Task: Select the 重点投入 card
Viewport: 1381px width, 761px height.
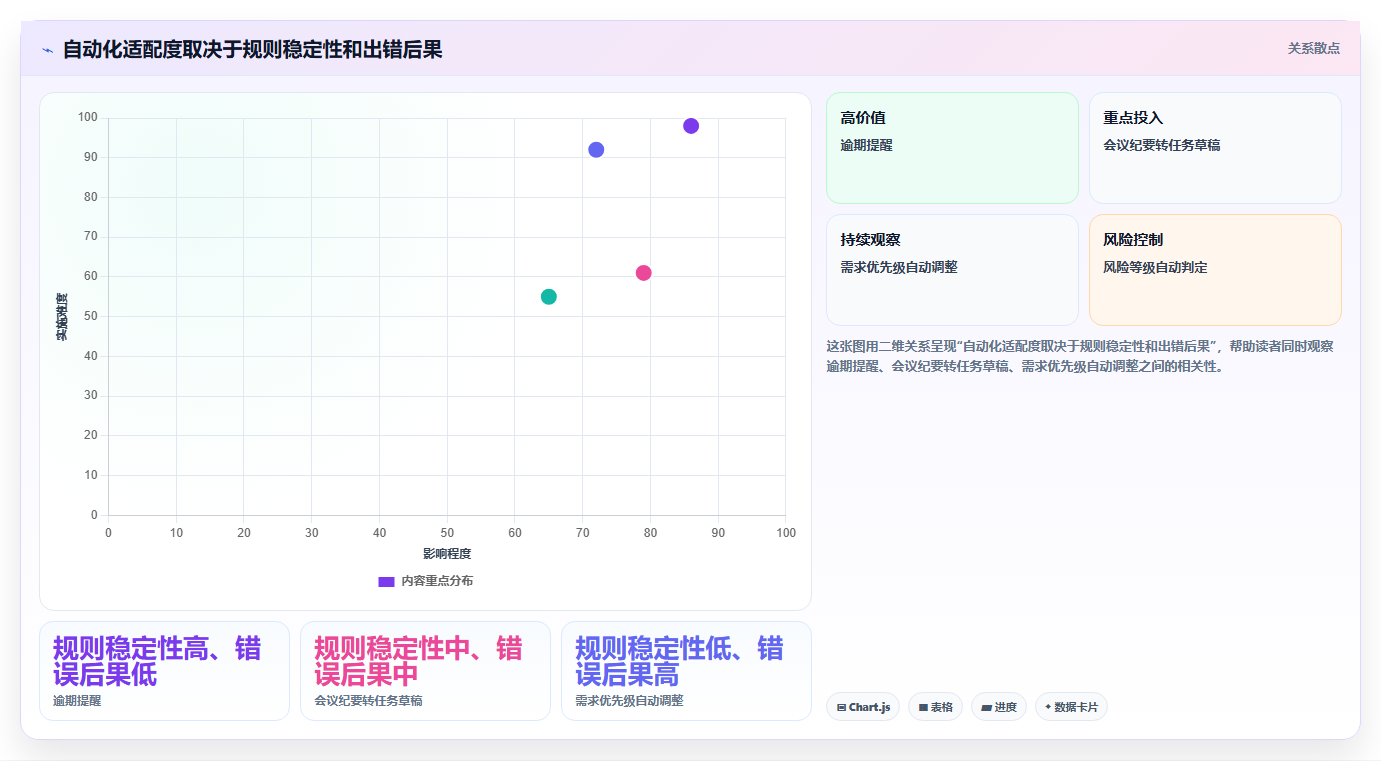Action: pyautogui.click(x=1215, y=148)
